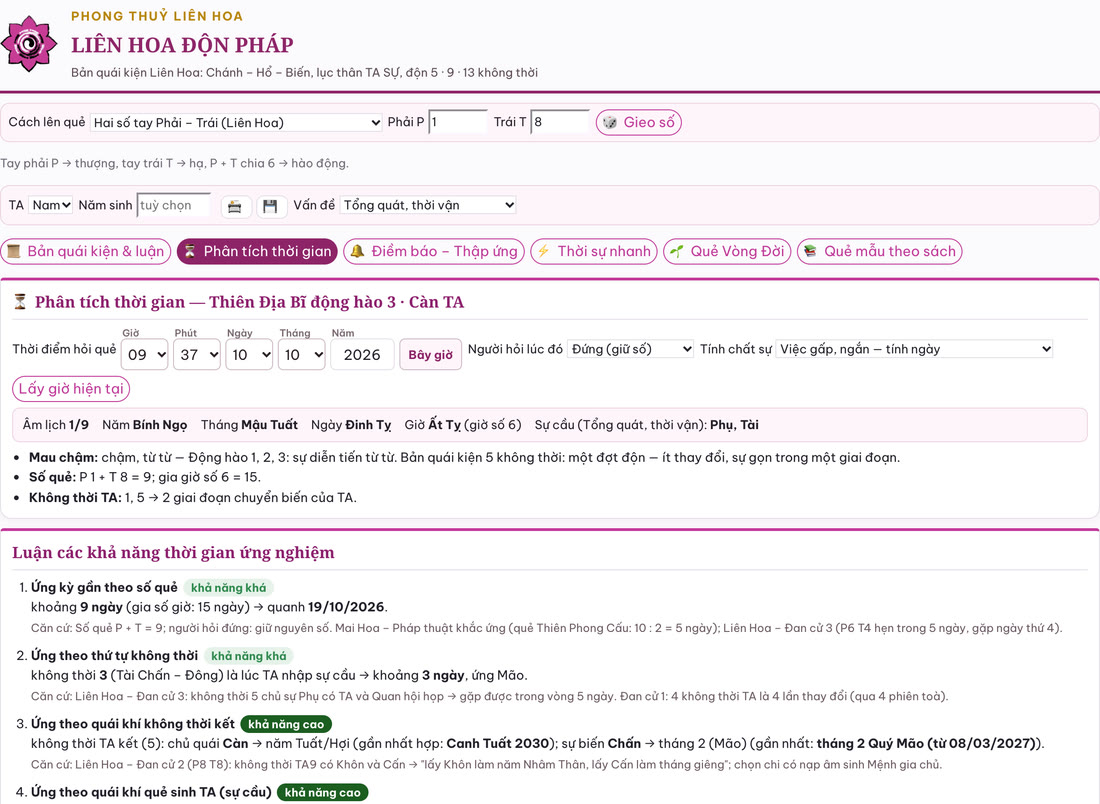1100x804 pixels.
Task: Click the 'Năm Bính Ngọ' text
Action: (145, 424)
